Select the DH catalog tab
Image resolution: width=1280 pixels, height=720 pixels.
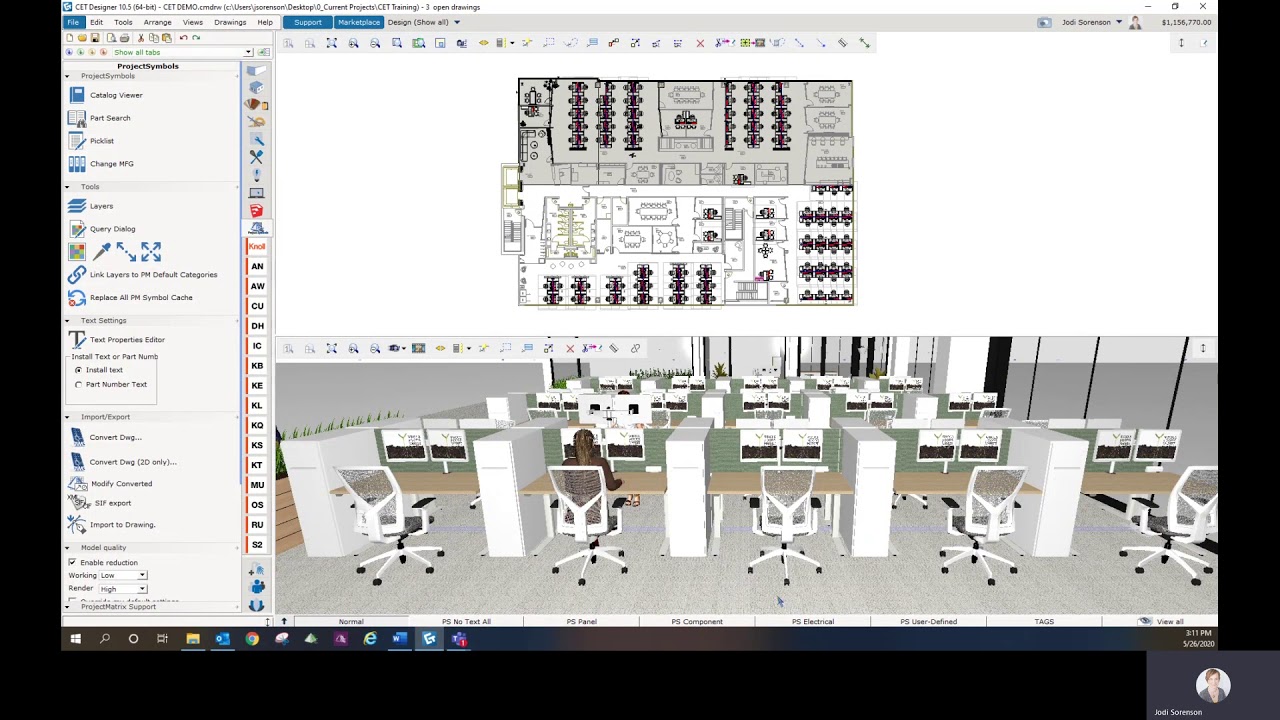257,326
